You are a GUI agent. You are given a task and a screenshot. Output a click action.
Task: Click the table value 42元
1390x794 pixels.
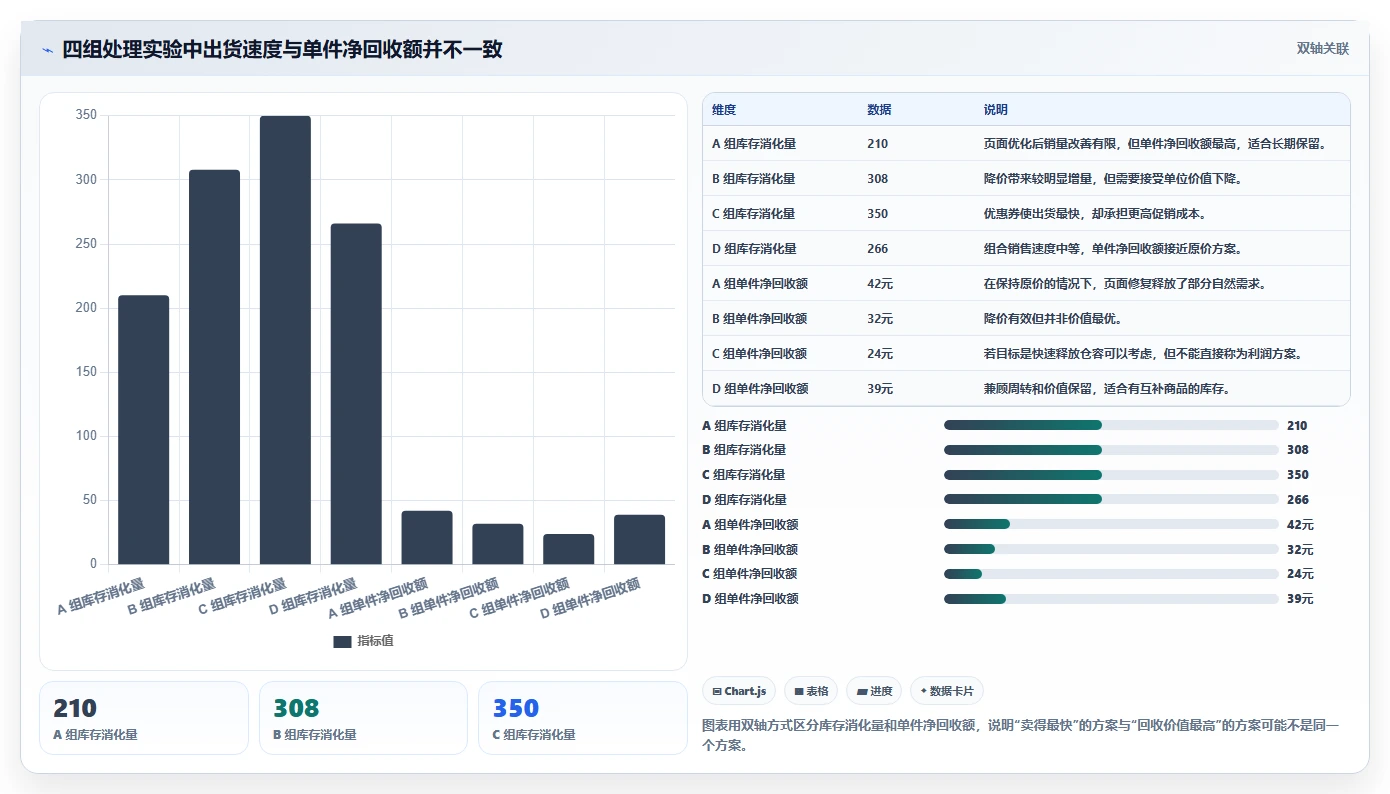[x=880, y=284]
